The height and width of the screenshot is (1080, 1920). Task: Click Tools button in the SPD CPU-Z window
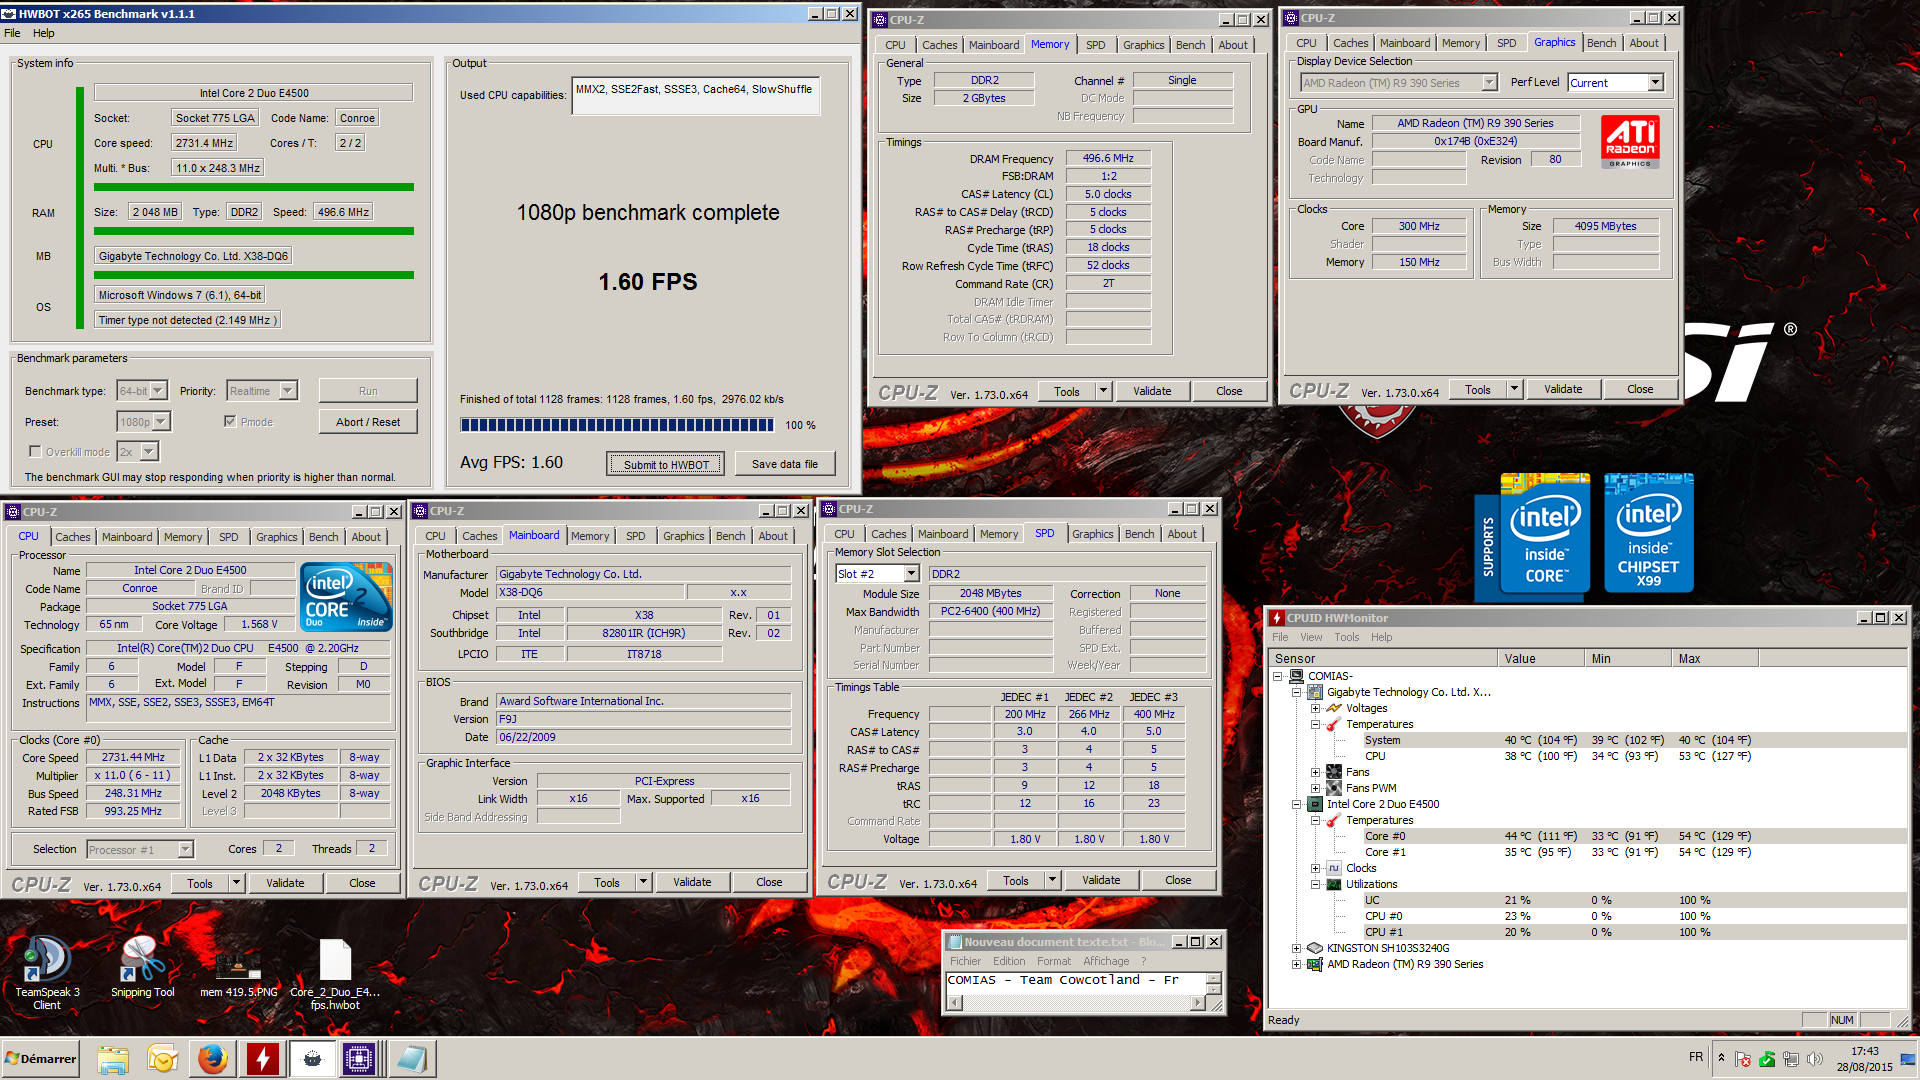tap(1015, 881)
